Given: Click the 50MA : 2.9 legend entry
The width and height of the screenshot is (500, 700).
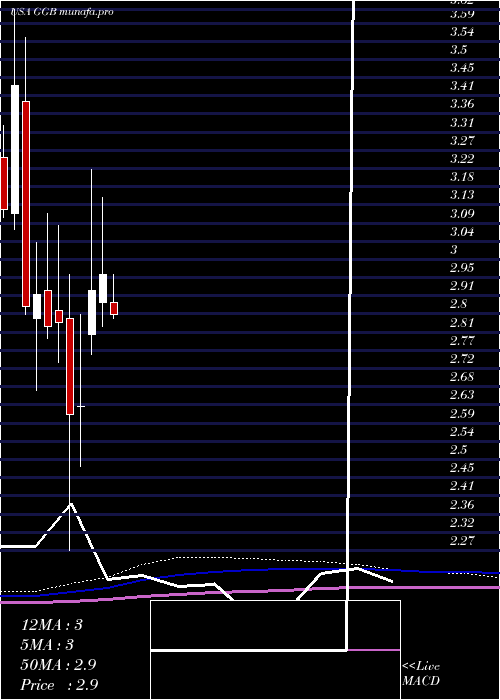Looking at the screenshot, I should (x=58, y=665).
